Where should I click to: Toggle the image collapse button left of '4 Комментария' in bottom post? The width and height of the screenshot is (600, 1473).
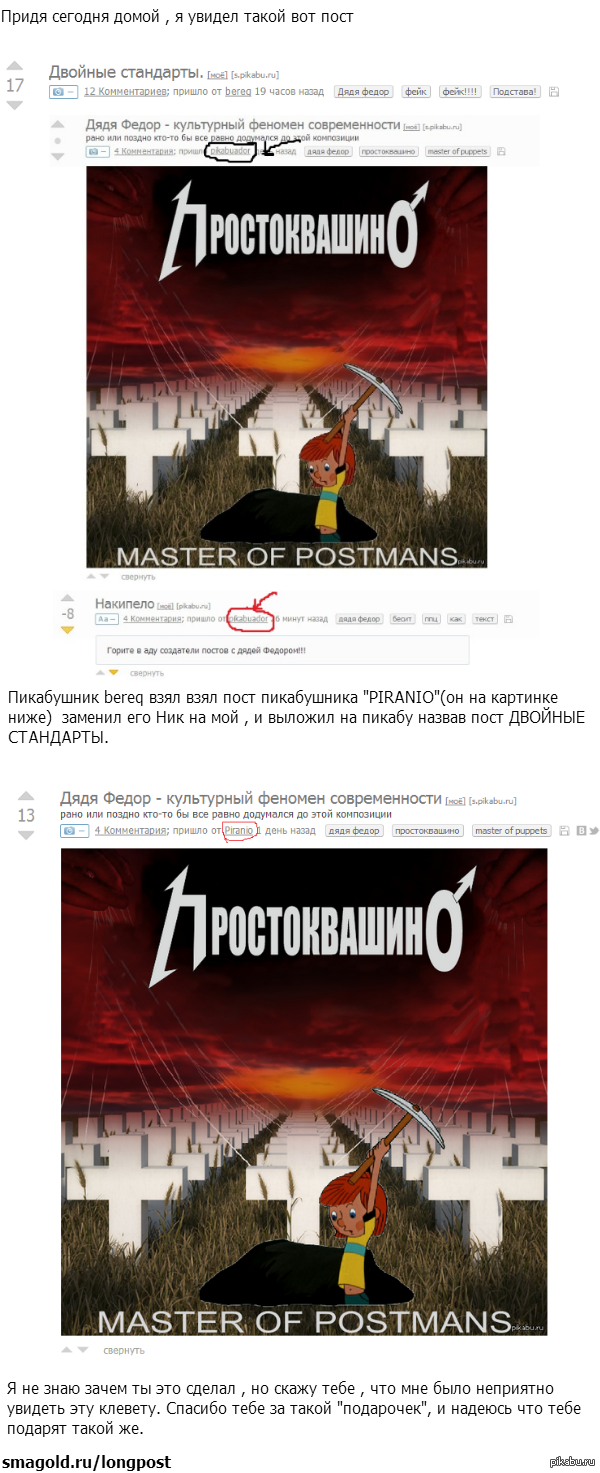75,830
